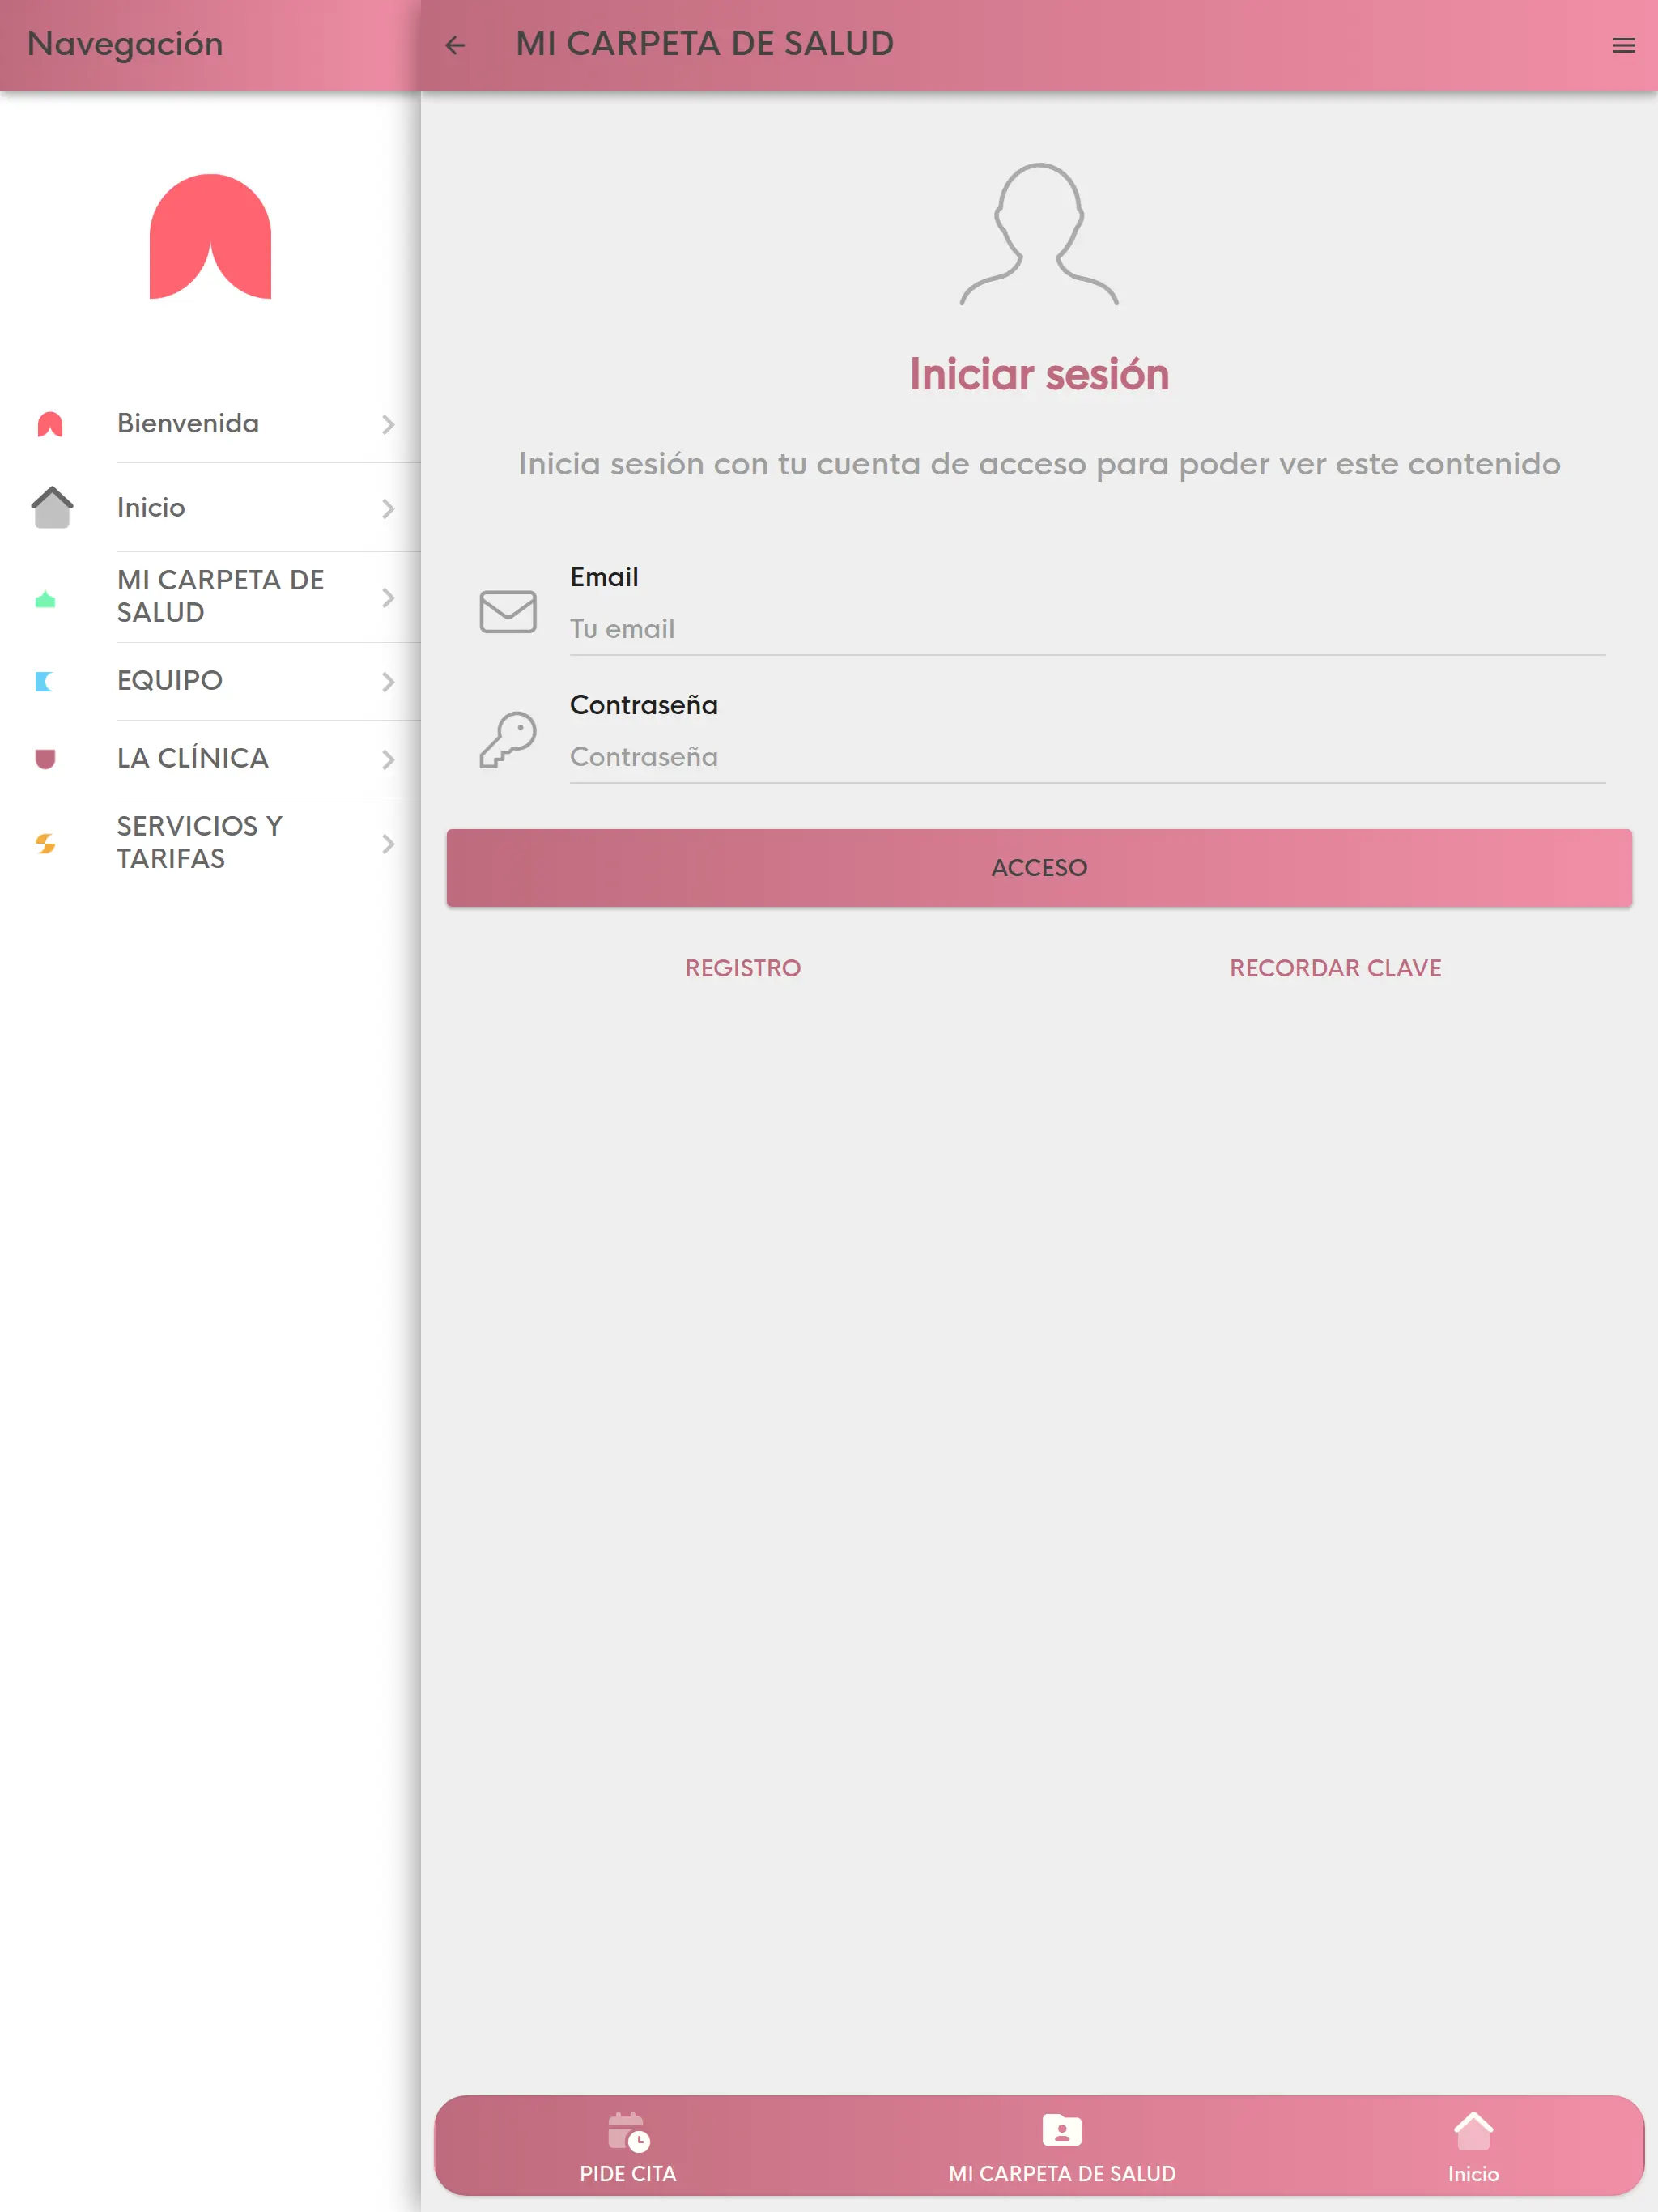Expand the Bienvenida chevron
1658x2212 pixels.
coord(389,424)
